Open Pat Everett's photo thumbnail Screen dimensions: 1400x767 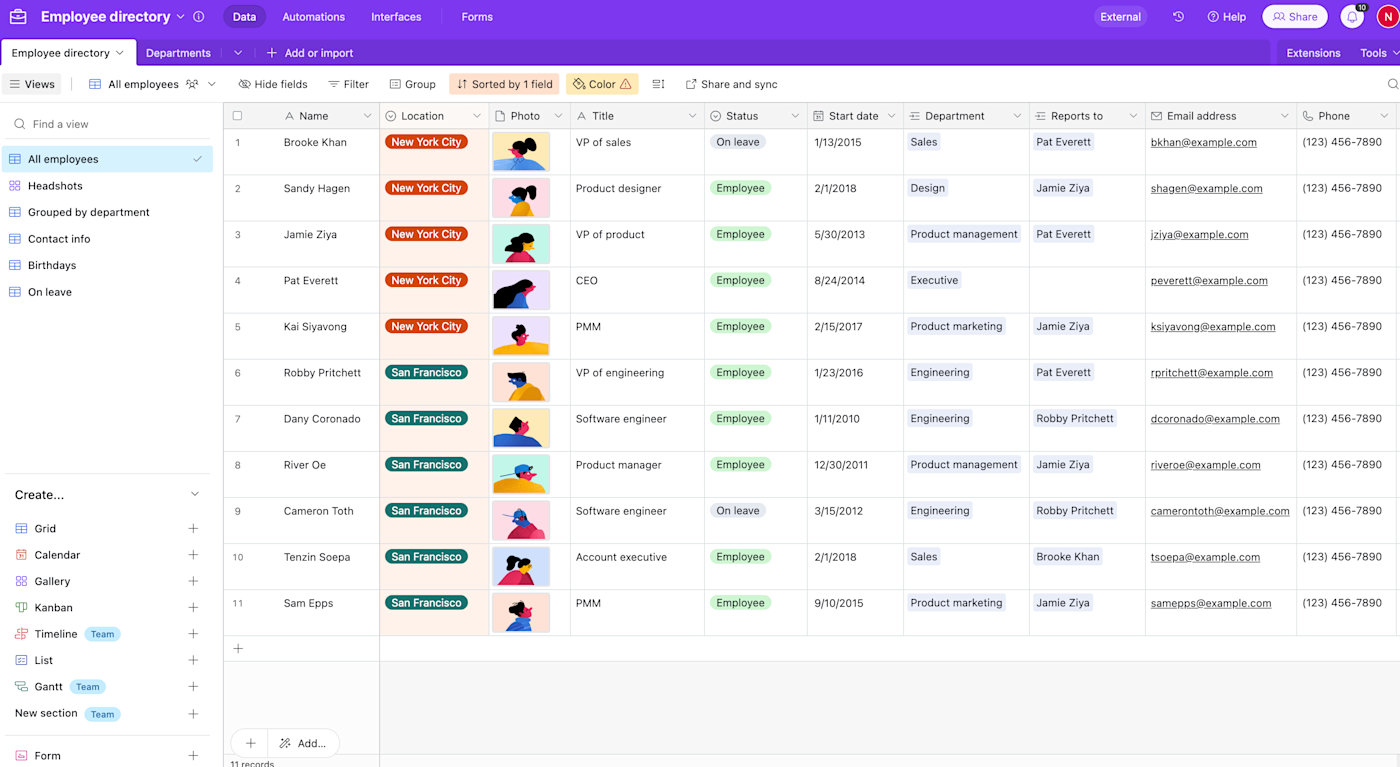coord(521,290)
